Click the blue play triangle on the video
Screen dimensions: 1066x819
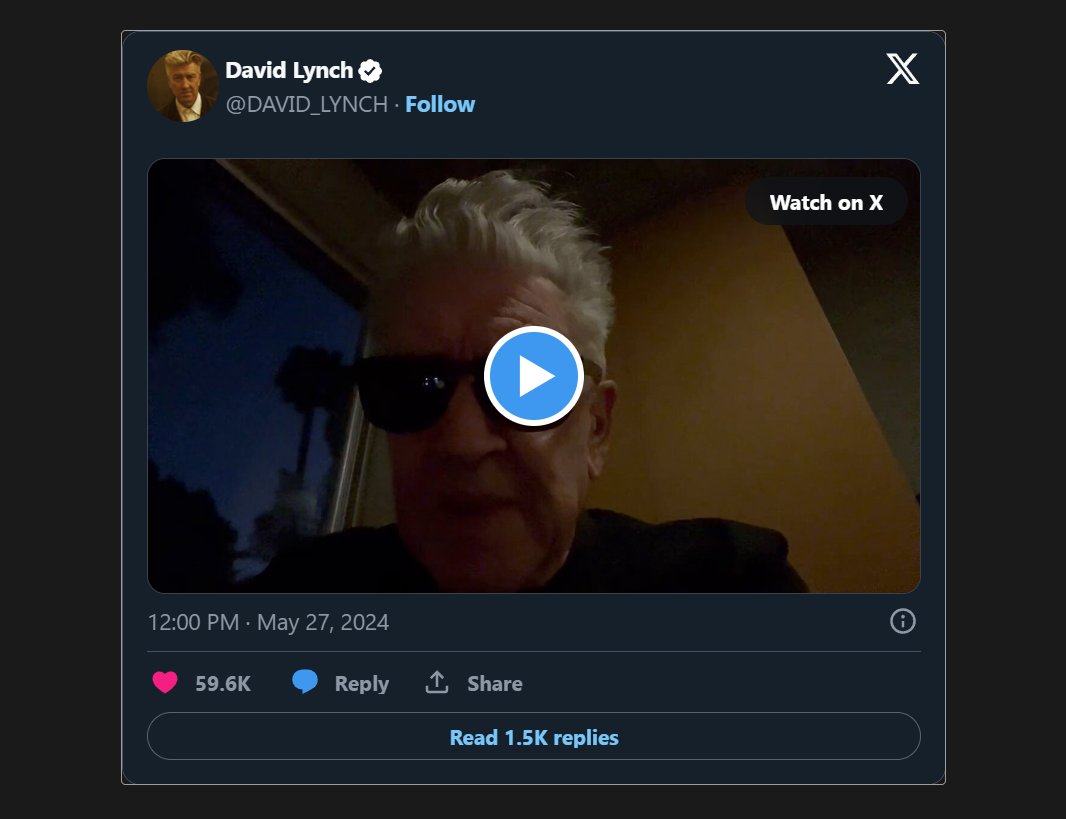[x=534, y=375]
